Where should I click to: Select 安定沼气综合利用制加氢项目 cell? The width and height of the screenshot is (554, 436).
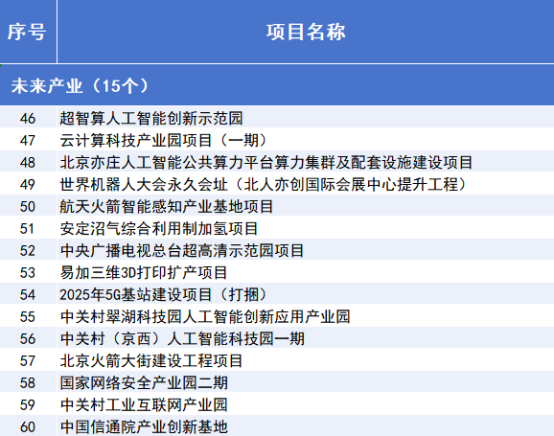pyautogui.click(x=306, y=229)
